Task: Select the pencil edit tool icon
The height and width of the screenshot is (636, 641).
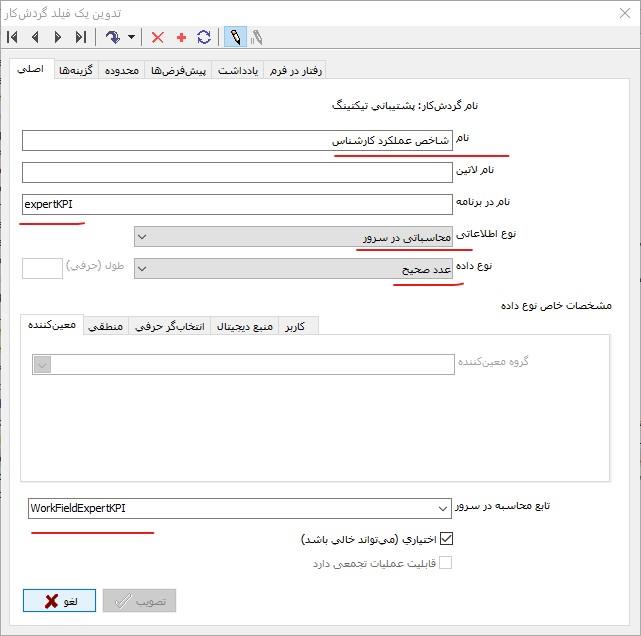Action: [235, 37]
